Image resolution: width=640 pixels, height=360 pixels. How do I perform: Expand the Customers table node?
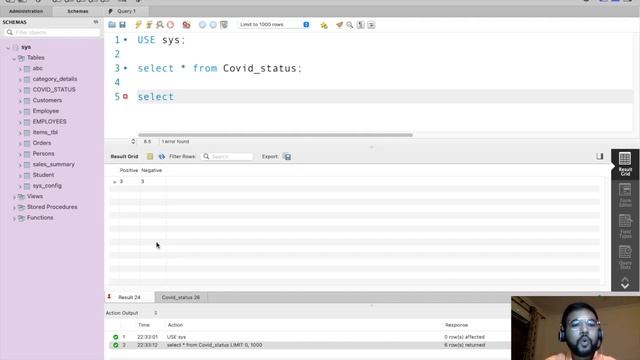[20, 101]
